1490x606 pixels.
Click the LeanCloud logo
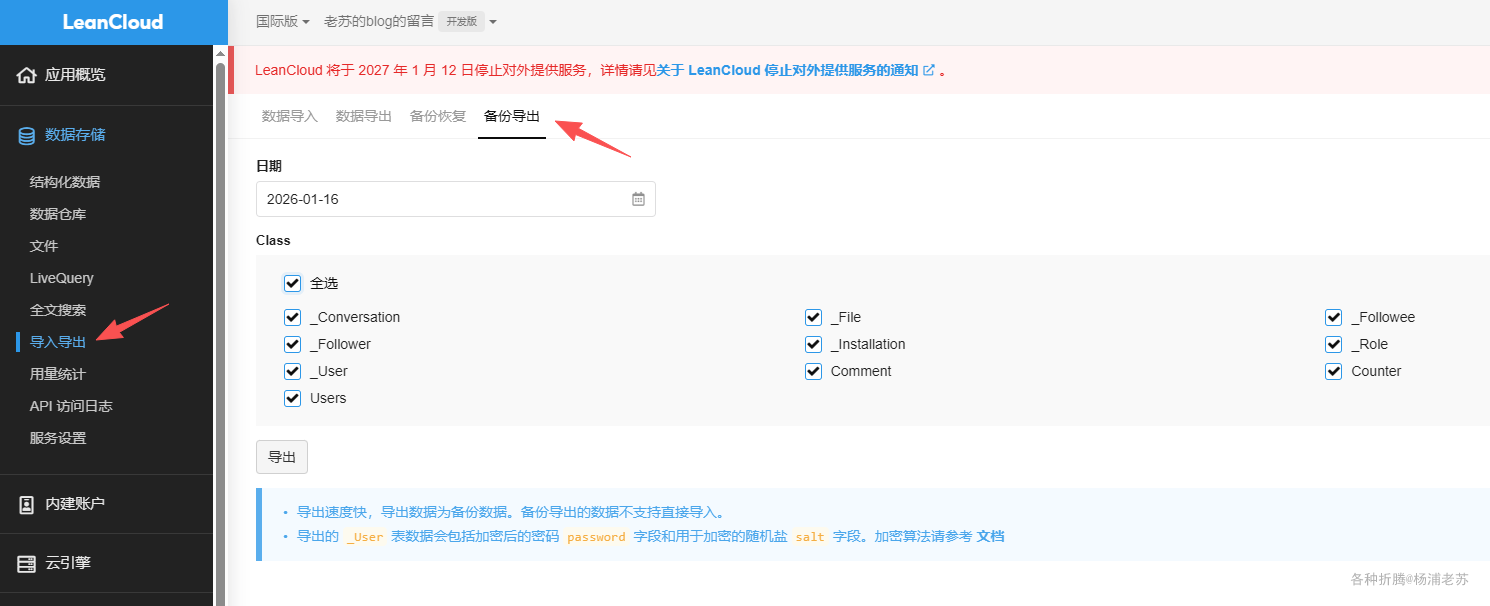[113, 22]
